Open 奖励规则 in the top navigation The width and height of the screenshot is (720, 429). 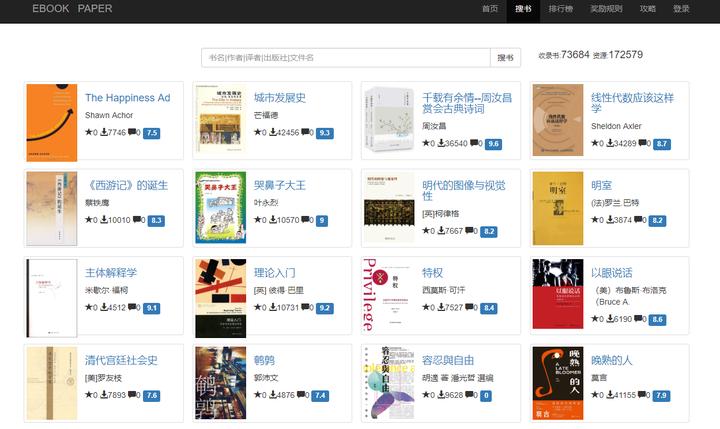[606, 9]
